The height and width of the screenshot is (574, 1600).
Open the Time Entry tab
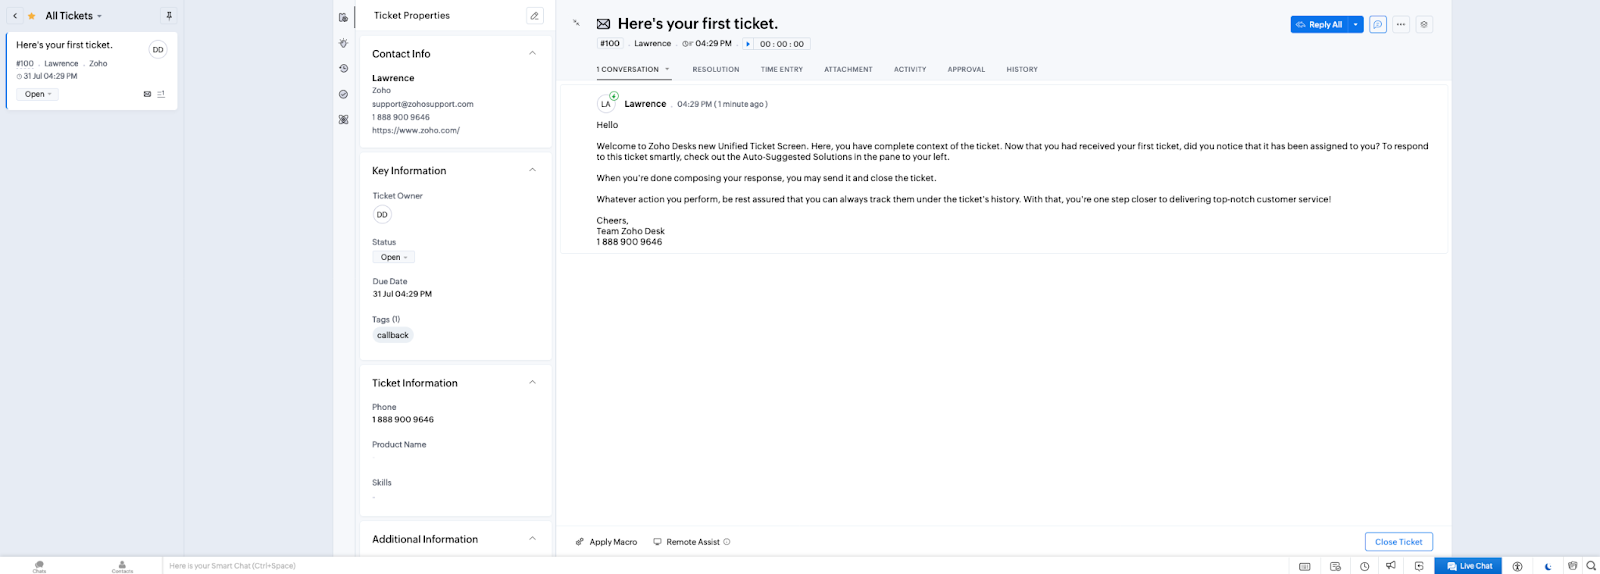pos(781,70)
